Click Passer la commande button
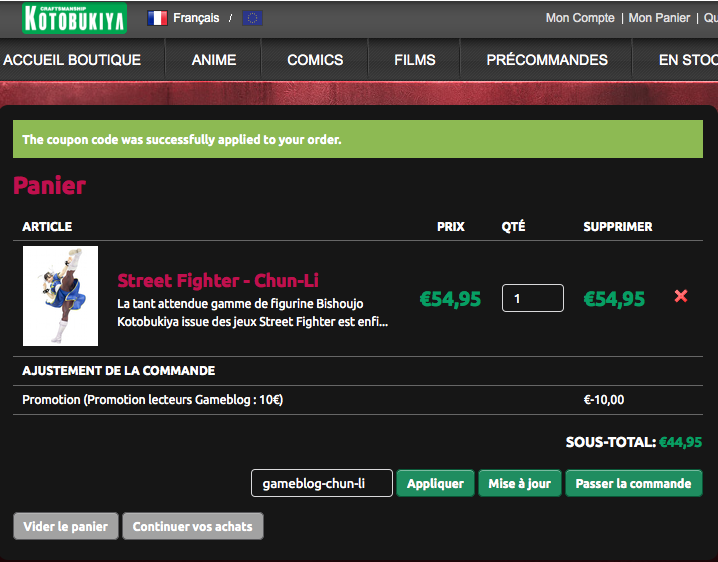The image size is (718, 562). [634, 483]
